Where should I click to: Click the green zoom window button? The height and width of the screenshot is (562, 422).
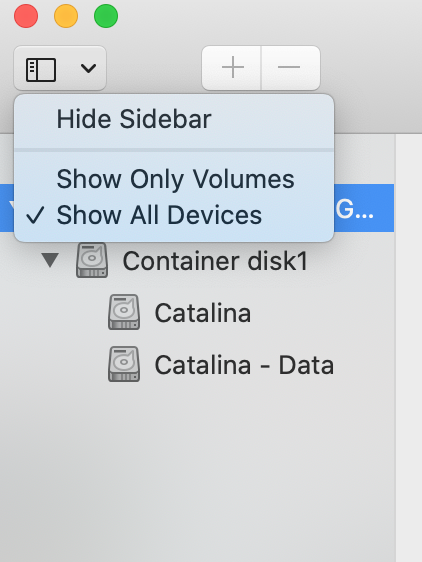pyautogui.click(x=106, y=16)
